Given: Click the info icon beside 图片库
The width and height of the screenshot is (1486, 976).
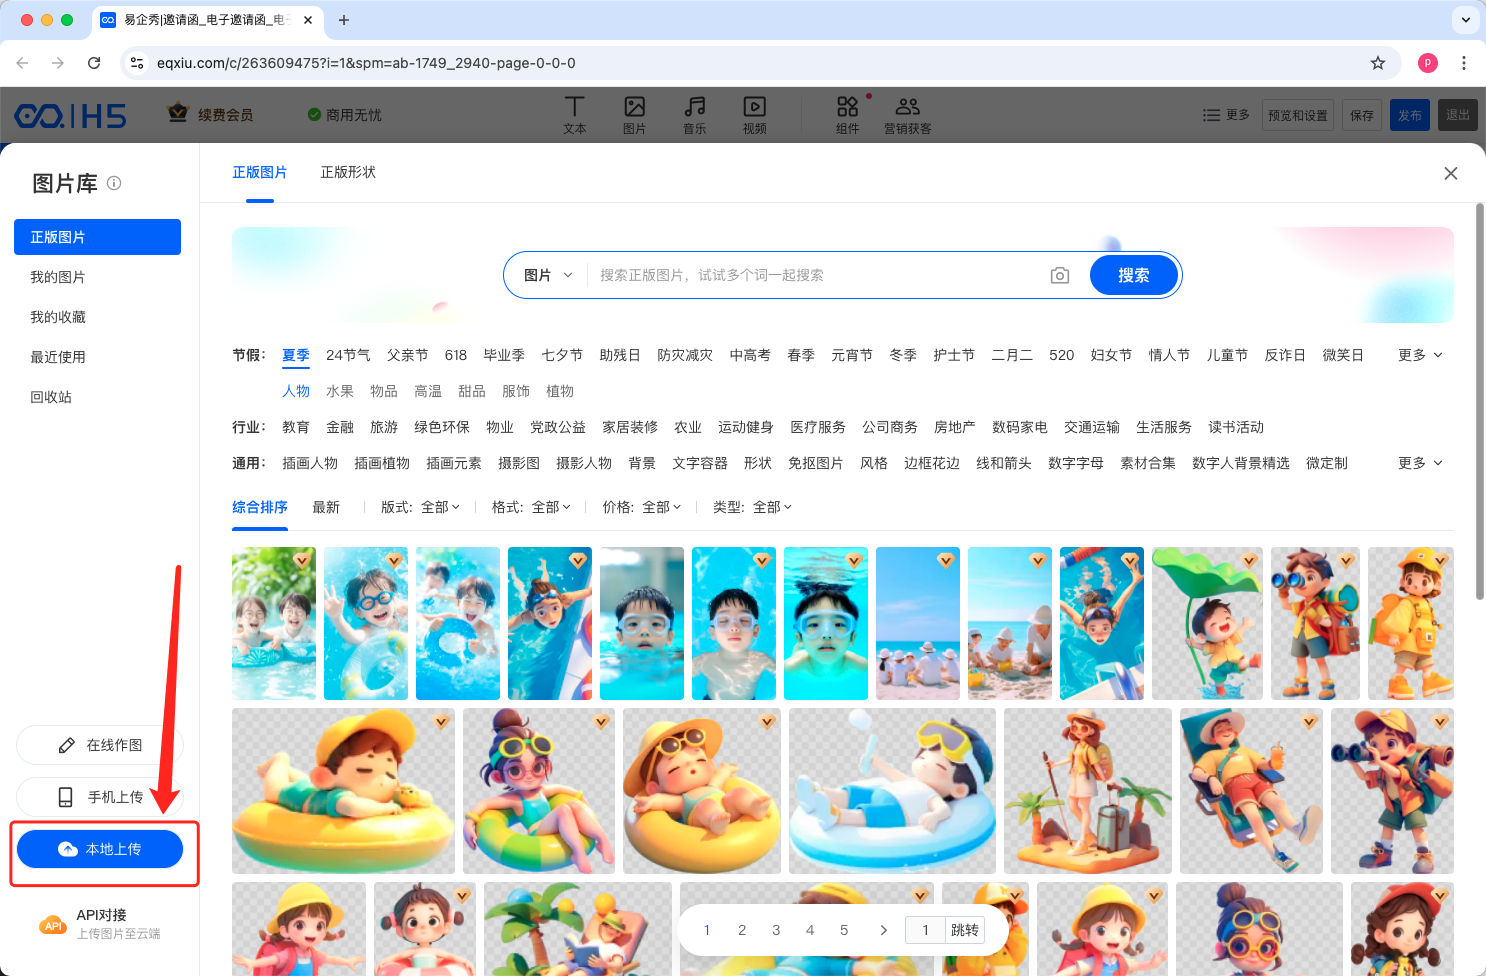Looking at the screenshot, I should coord(114,183).
